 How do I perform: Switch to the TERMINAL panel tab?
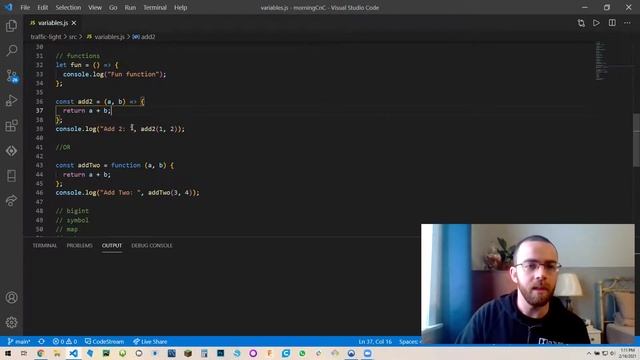[x=45, y=245]
